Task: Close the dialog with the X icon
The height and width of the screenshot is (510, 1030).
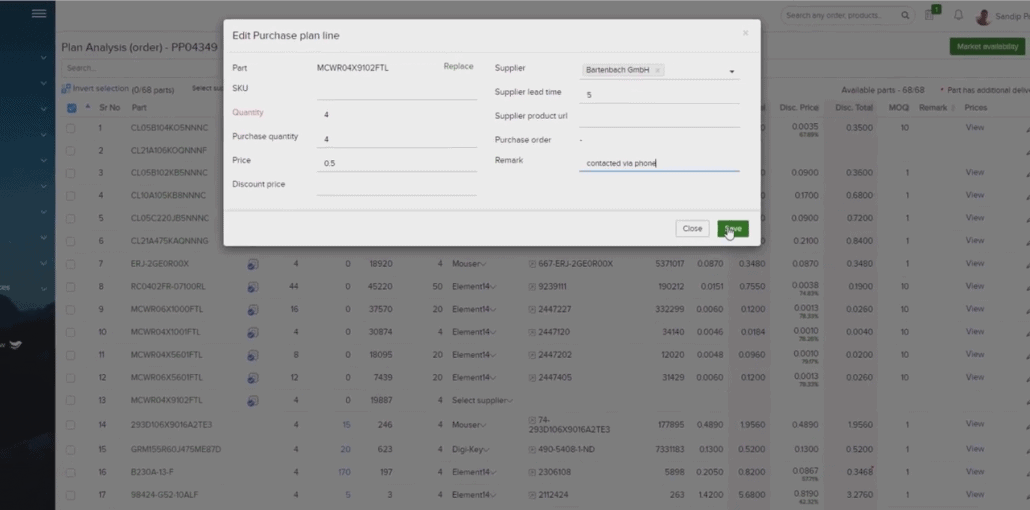Action: point(745,33)
